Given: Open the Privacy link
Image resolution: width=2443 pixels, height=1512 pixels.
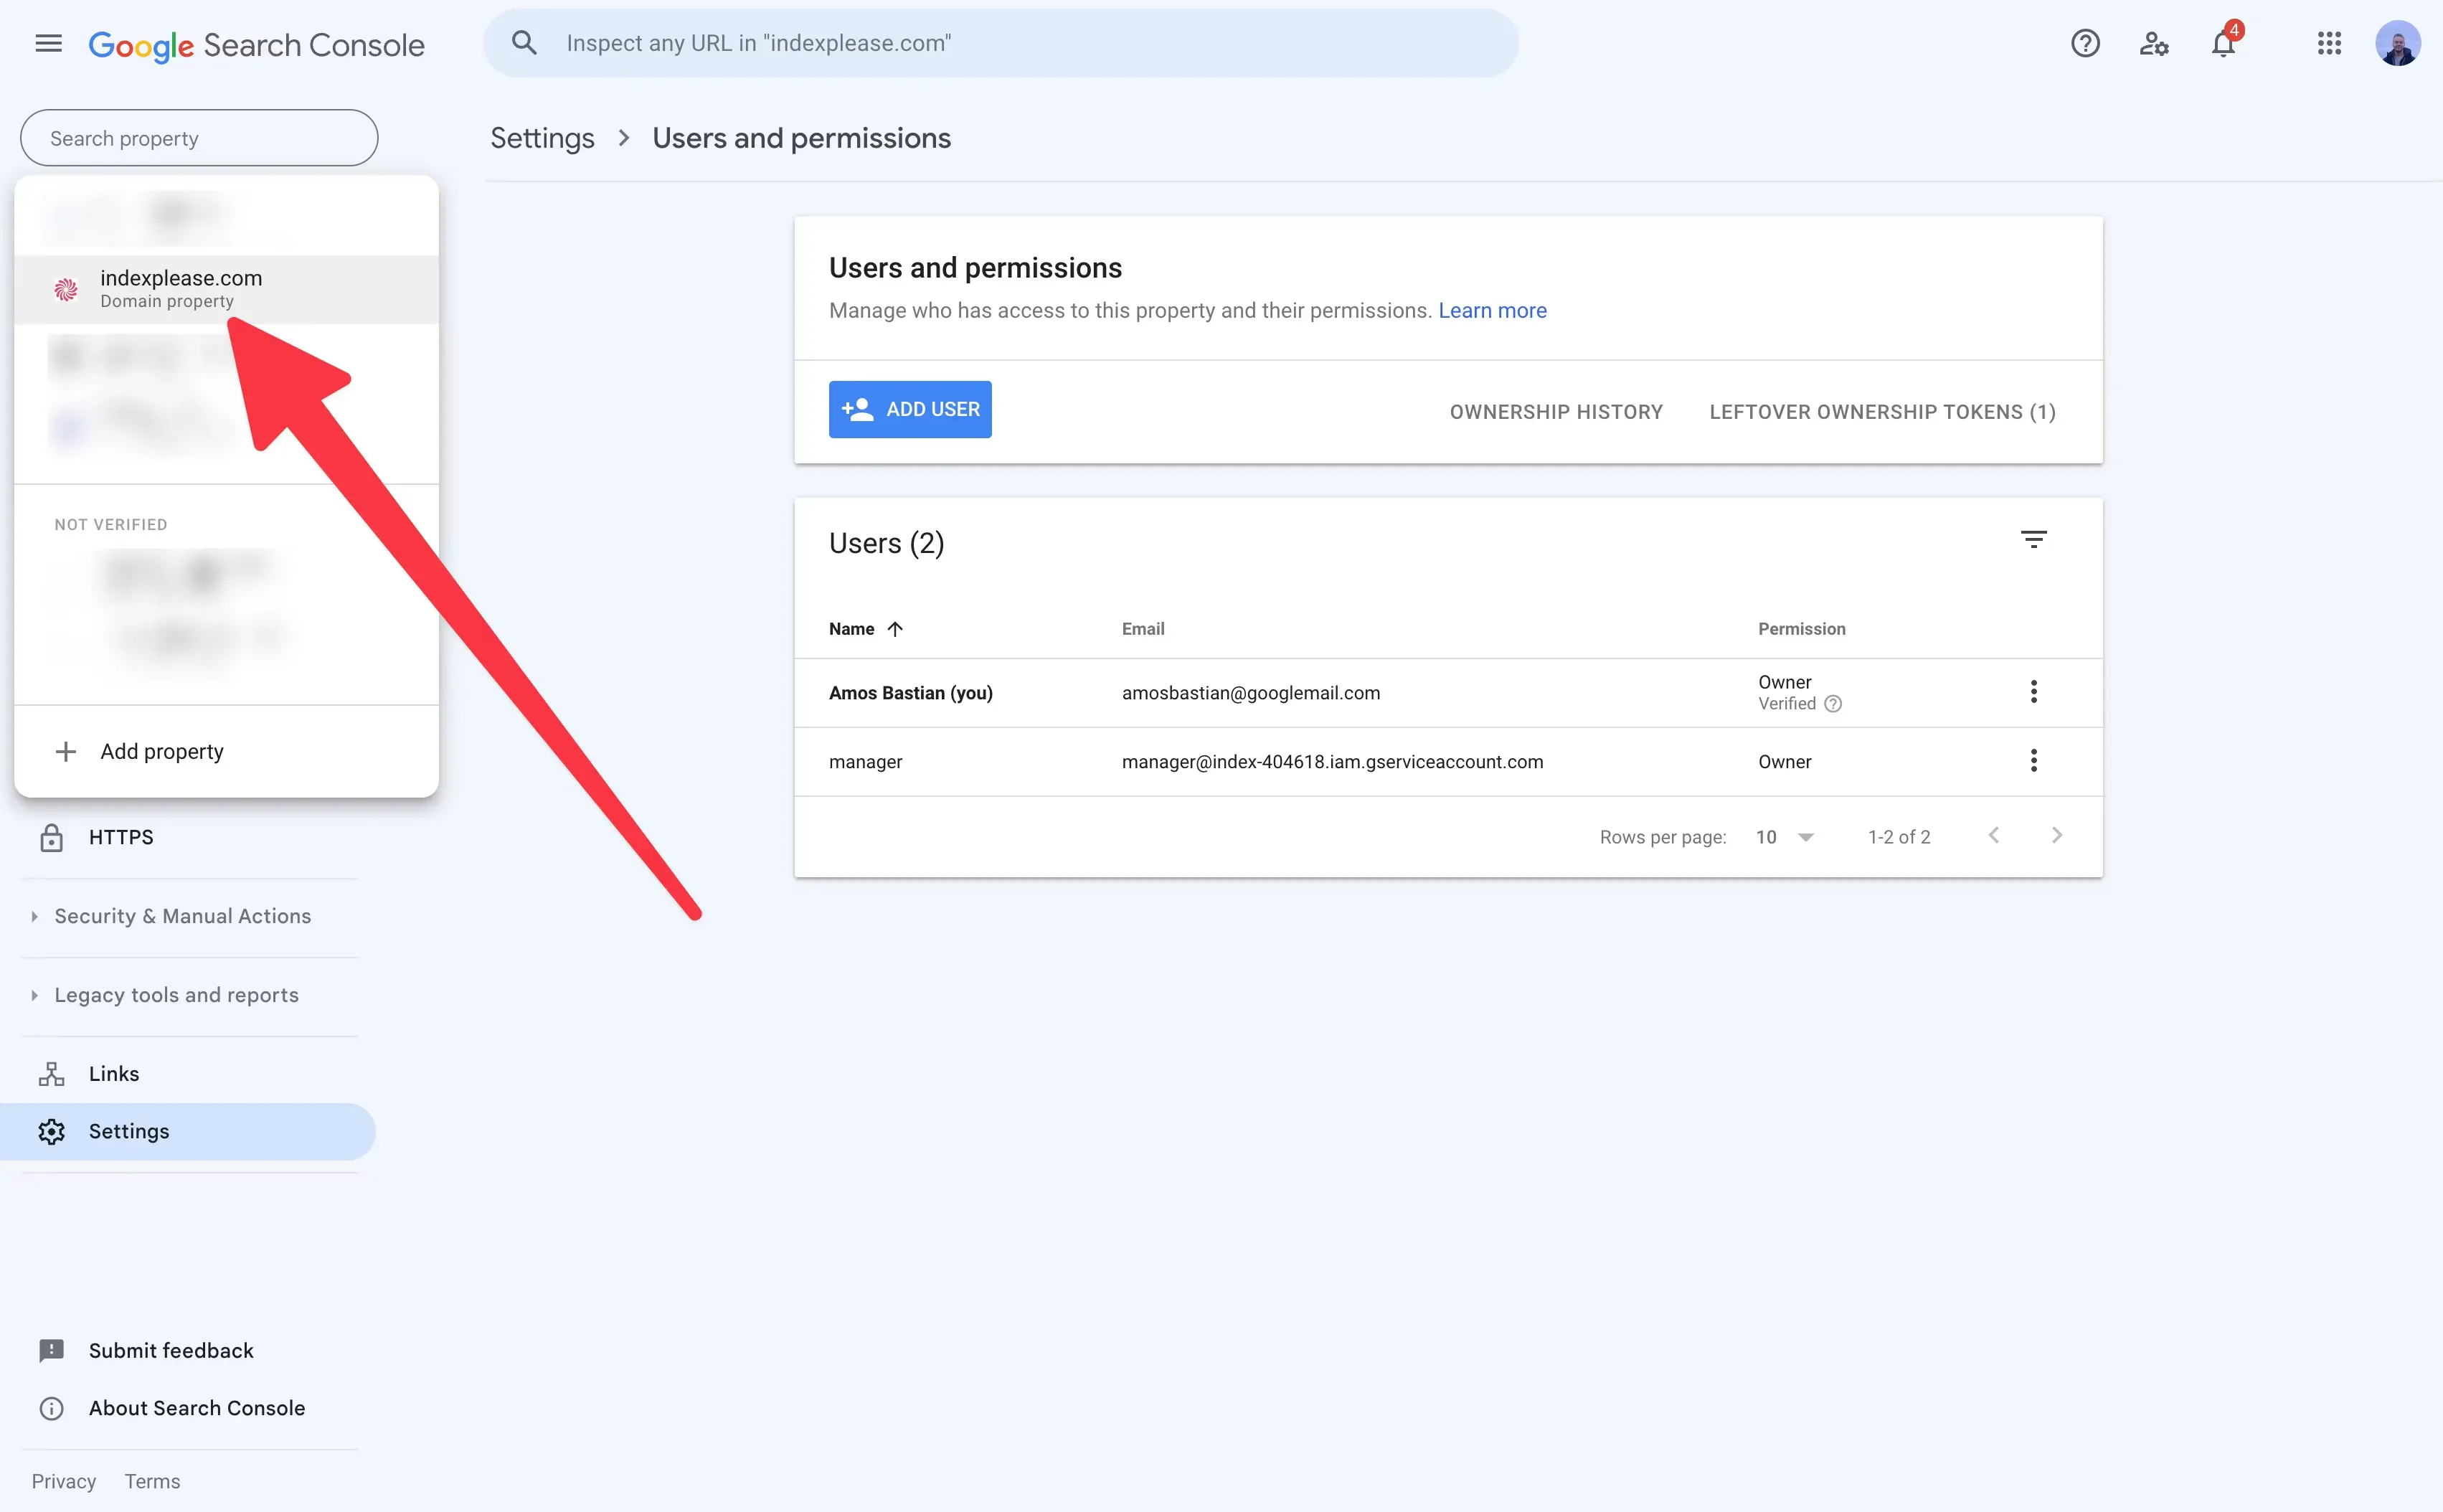Looking at the screenshot, I should (x=64, y=1481).
